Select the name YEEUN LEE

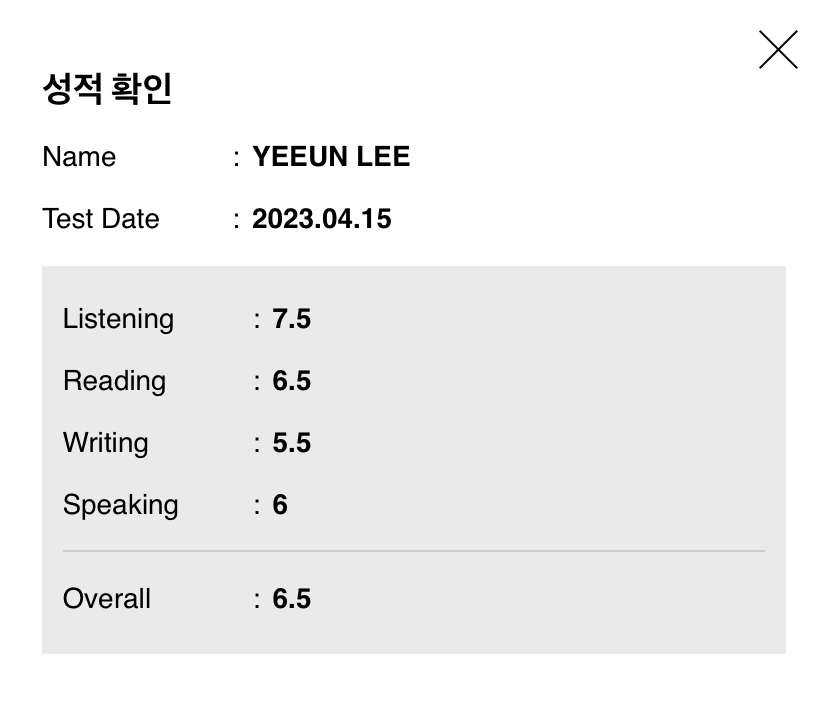[331, 156]
